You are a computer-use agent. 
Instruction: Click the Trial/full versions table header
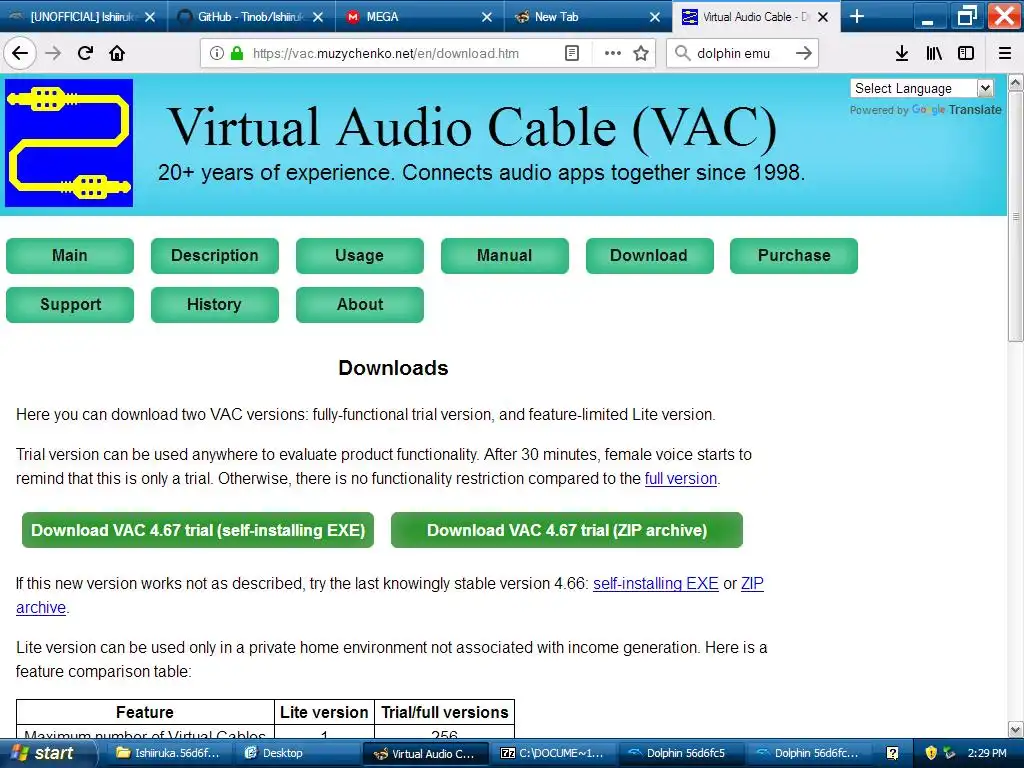(445, 712)
